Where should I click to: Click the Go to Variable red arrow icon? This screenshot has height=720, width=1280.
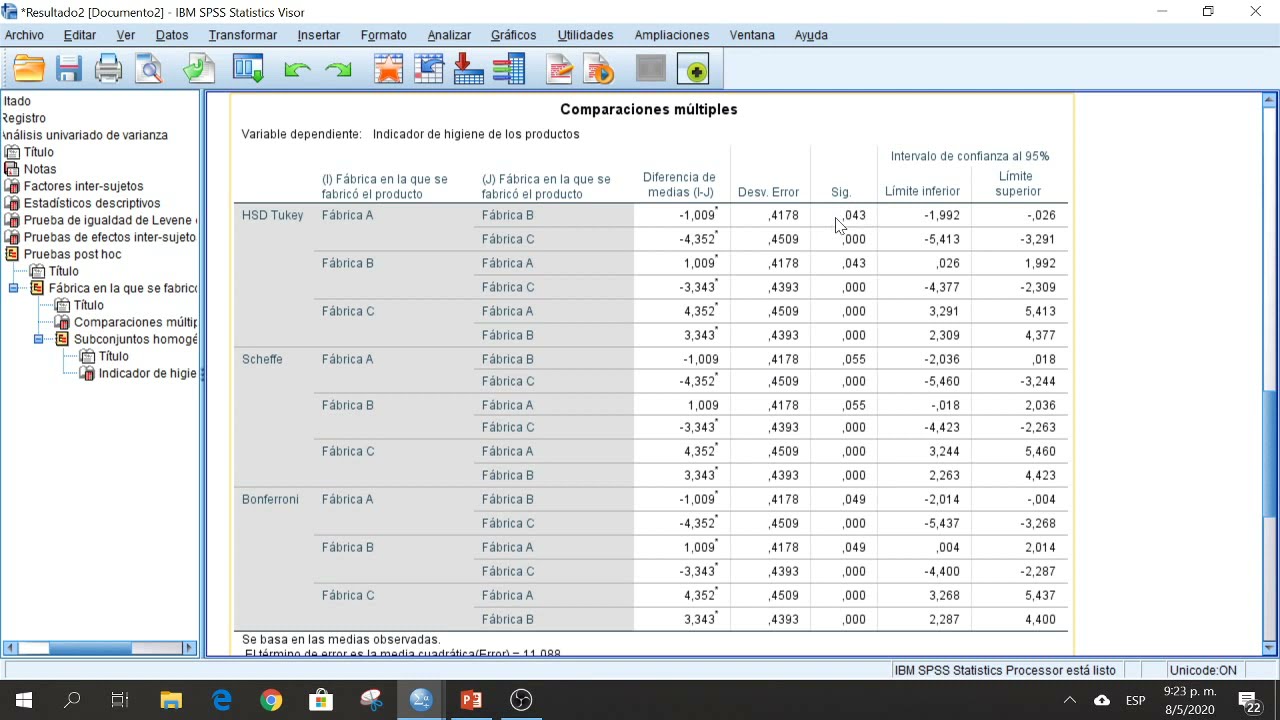click(x=468, y=69)
